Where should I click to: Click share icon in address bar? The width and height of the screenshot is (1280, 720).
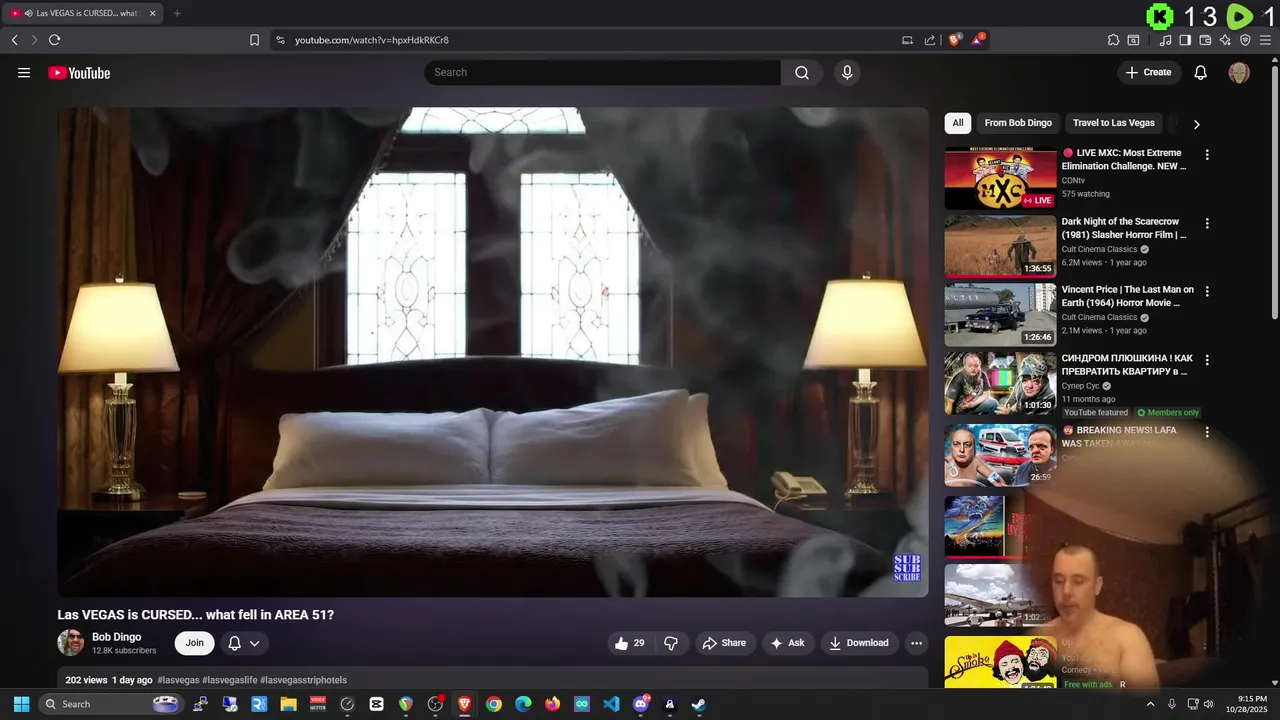(930, 40)
